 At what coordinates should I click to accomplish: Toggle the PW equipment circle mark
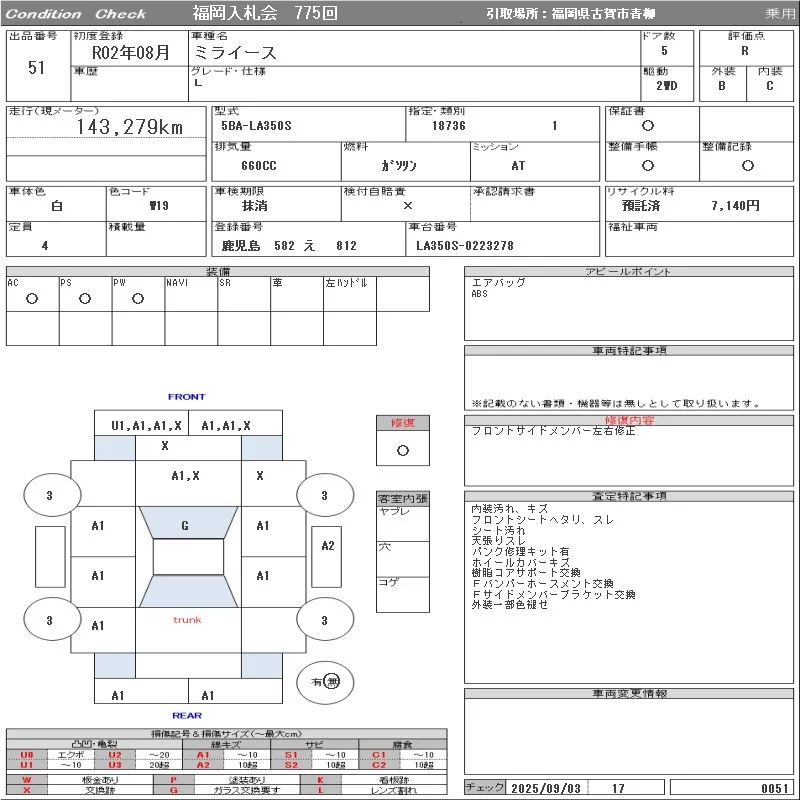point(137,299)
